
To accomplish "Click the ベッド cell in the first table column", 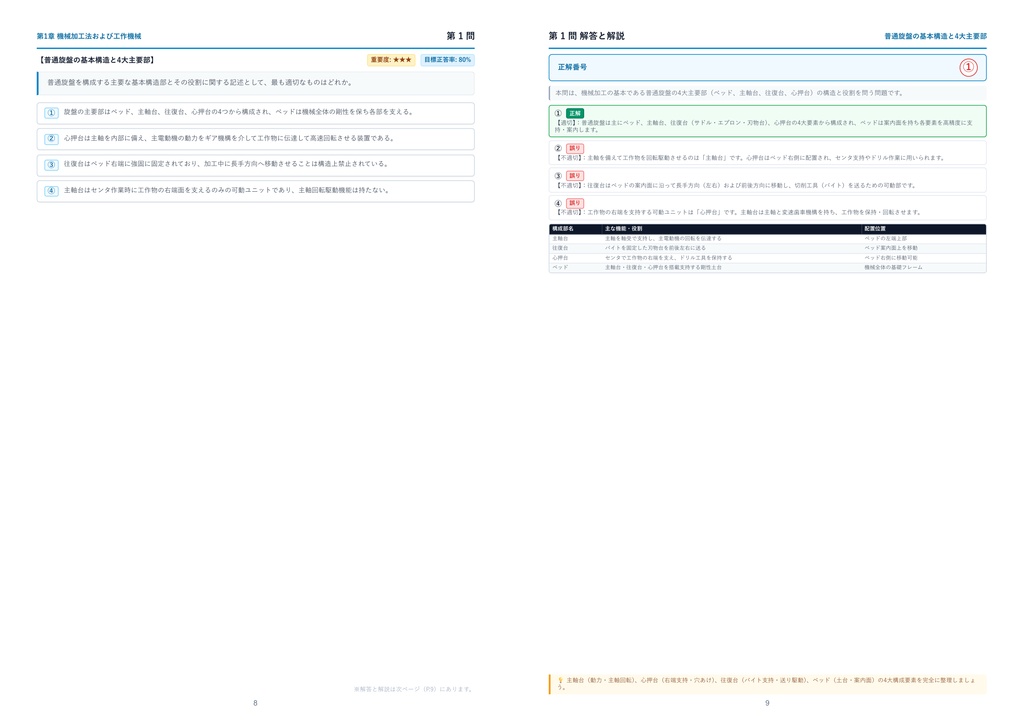I will click(x=560, y=268).
